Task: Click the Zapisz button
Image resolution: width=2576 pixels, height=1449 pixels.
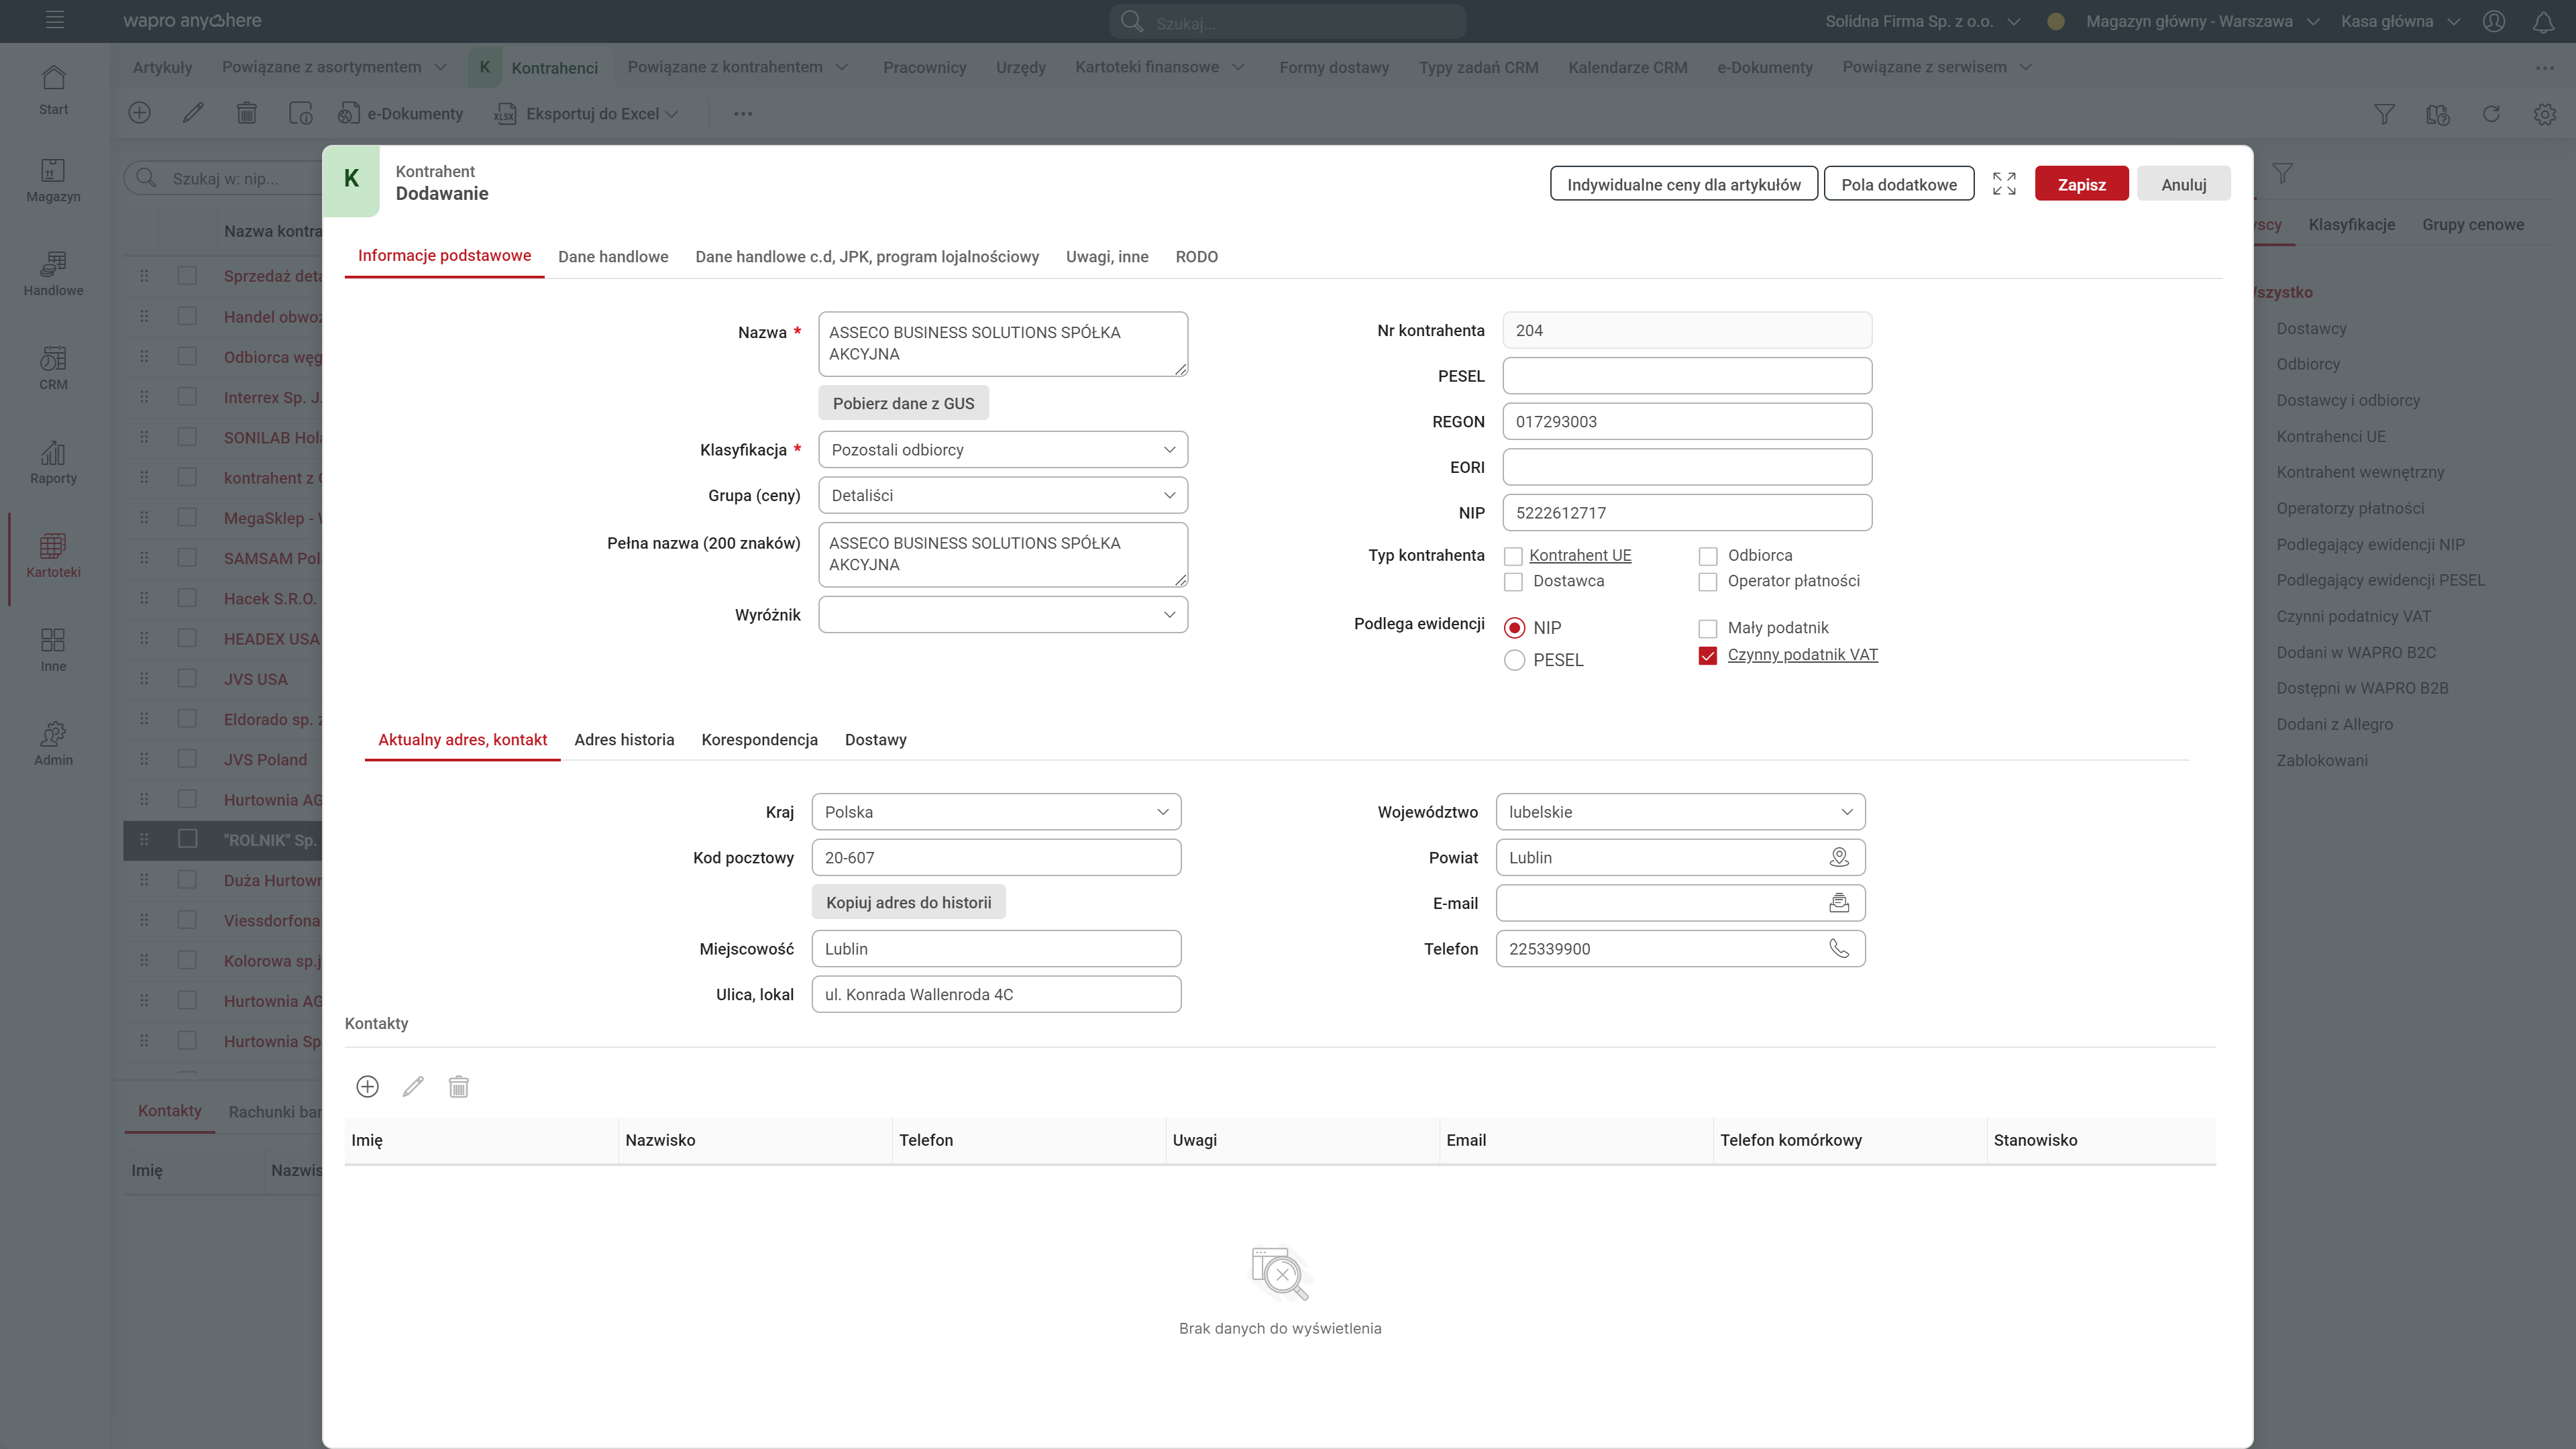Action: 2081,184
